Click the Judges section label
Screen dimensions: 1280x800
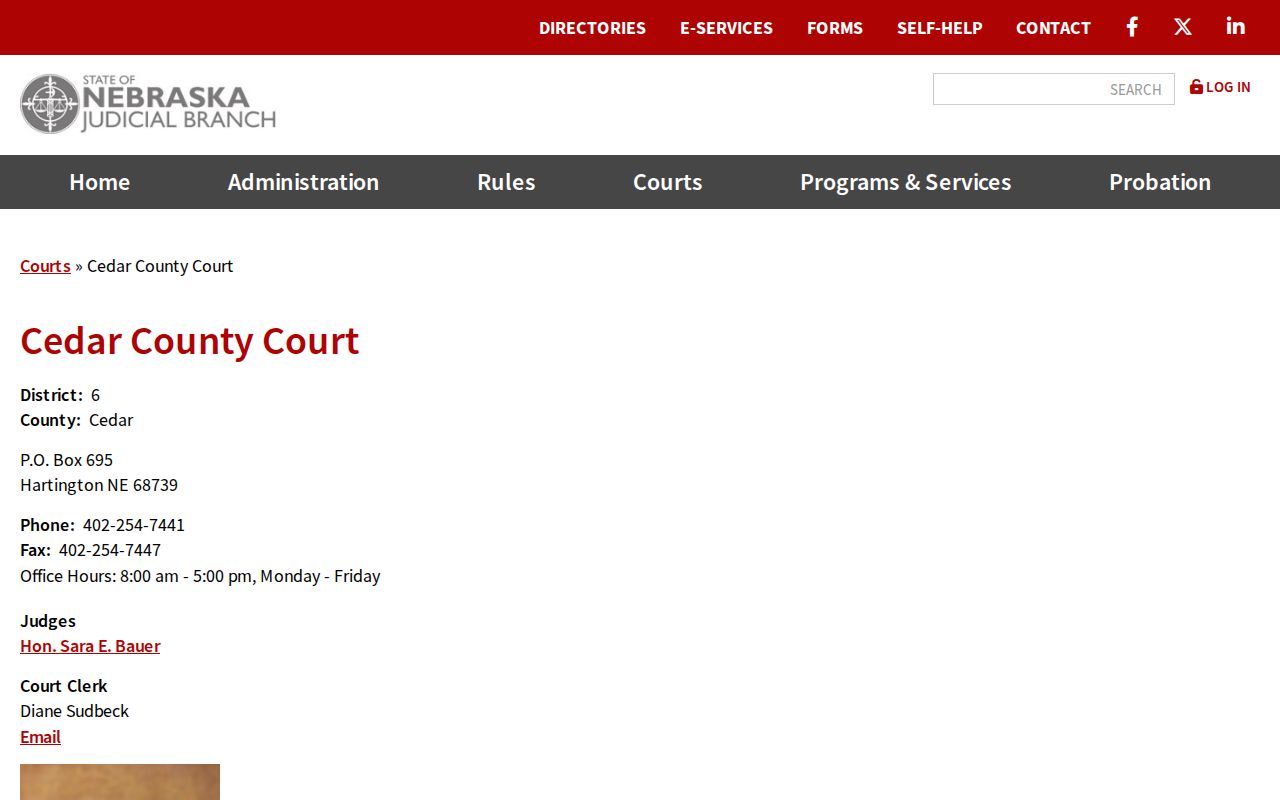[48, 621]
